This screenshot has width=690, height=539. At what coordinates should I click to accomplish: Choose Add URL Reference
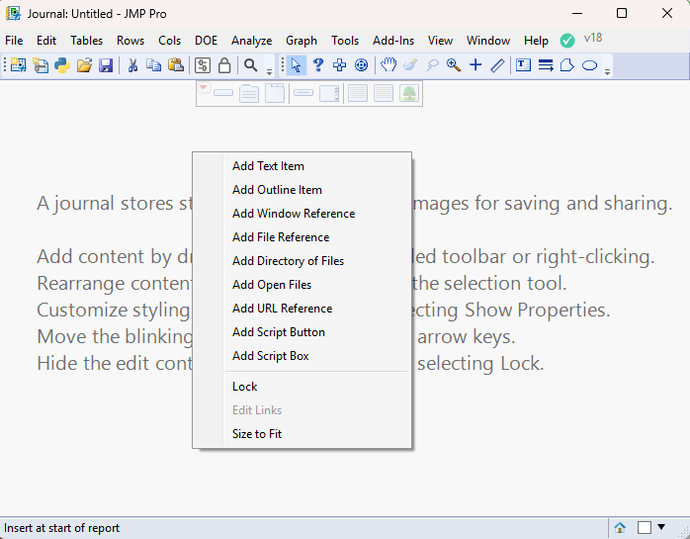[x=302, y=308]
